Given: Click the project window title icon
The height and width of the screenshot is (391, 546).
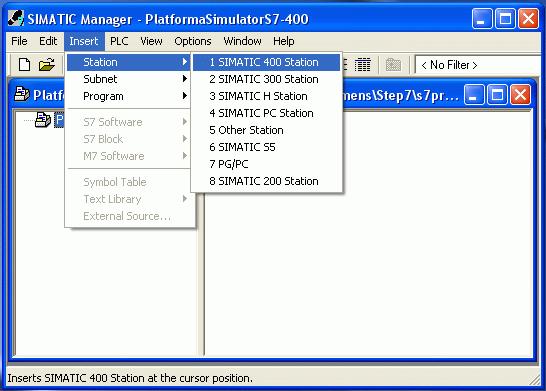Looking at the screenshot, I should (22, 94).
